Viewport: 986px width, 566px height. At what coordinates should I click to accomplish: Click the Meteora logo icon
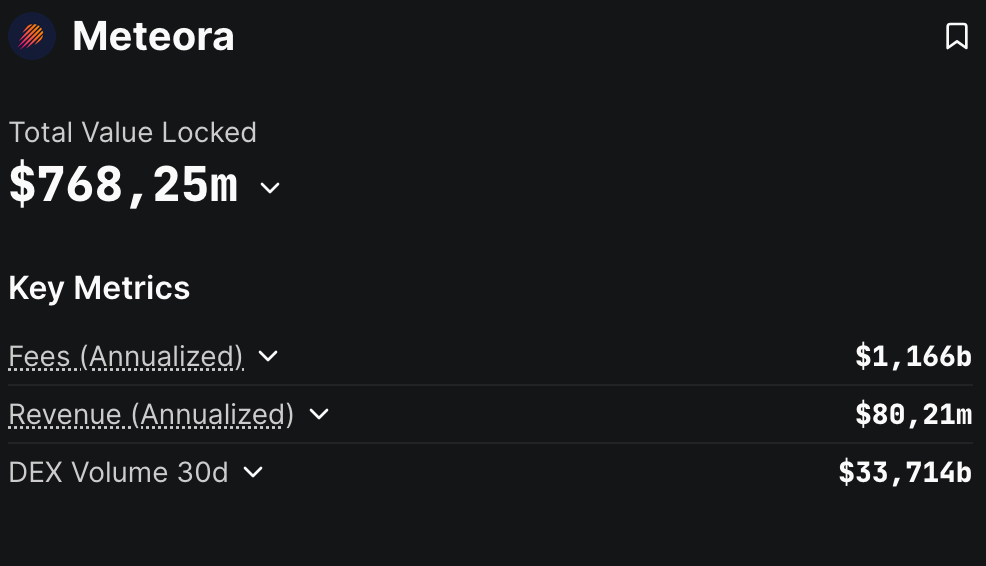(x=32, y=37)
